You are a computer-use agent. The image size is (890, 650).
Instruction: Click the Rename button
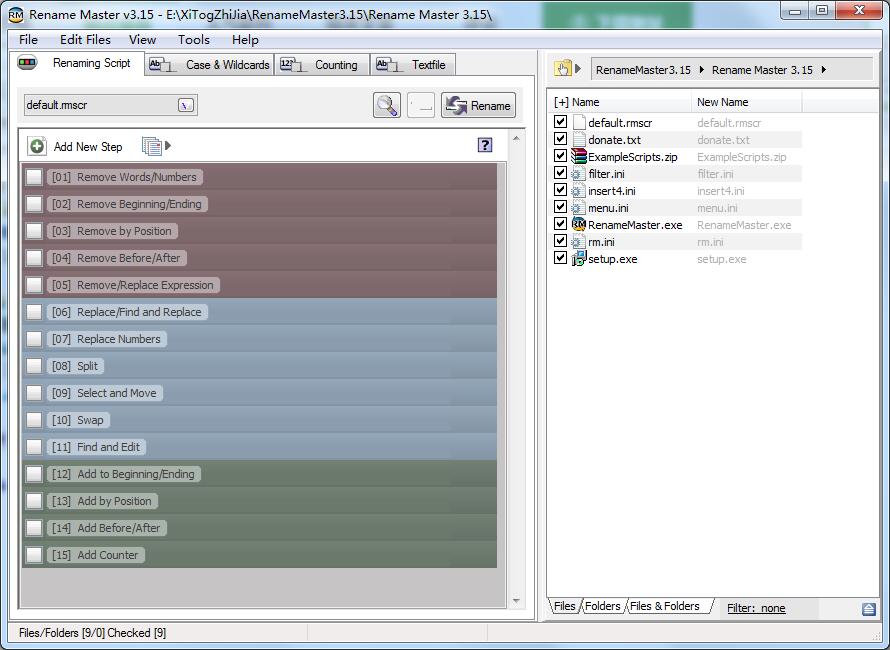point(478,106)
